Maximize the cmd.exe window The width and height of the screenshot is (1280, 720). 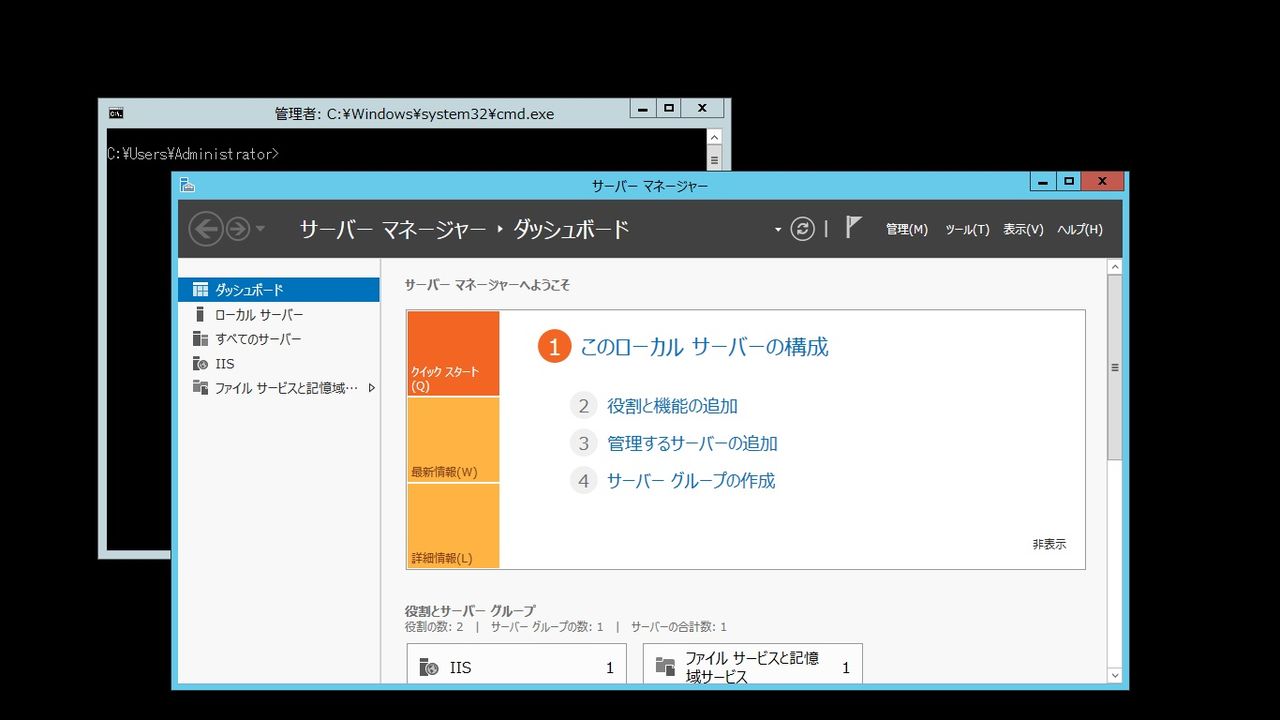[x=669, y=108]
